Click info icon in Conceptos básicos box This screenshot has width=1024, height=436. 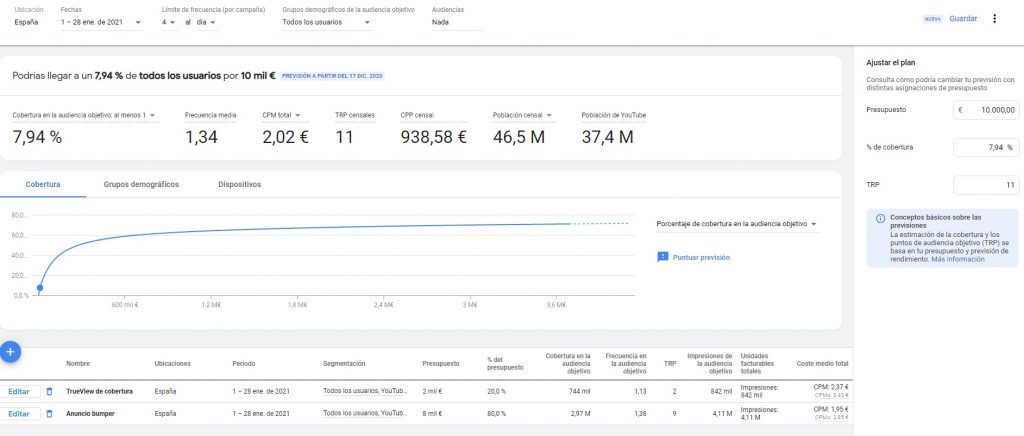point(880,218)
